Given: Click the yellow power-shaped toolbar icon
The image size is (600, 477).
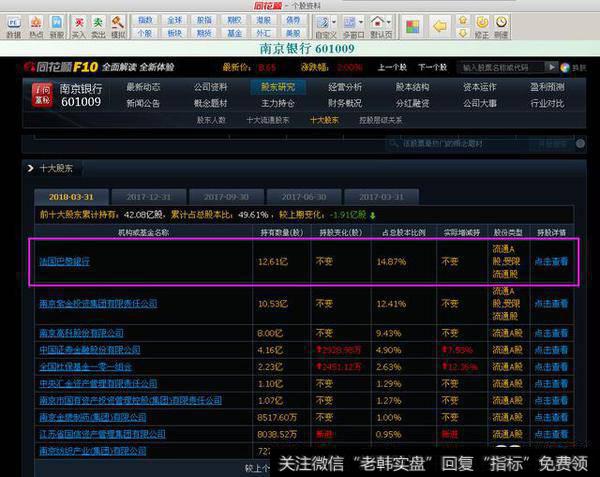Looking at the screenshot, I should point(482,22).
